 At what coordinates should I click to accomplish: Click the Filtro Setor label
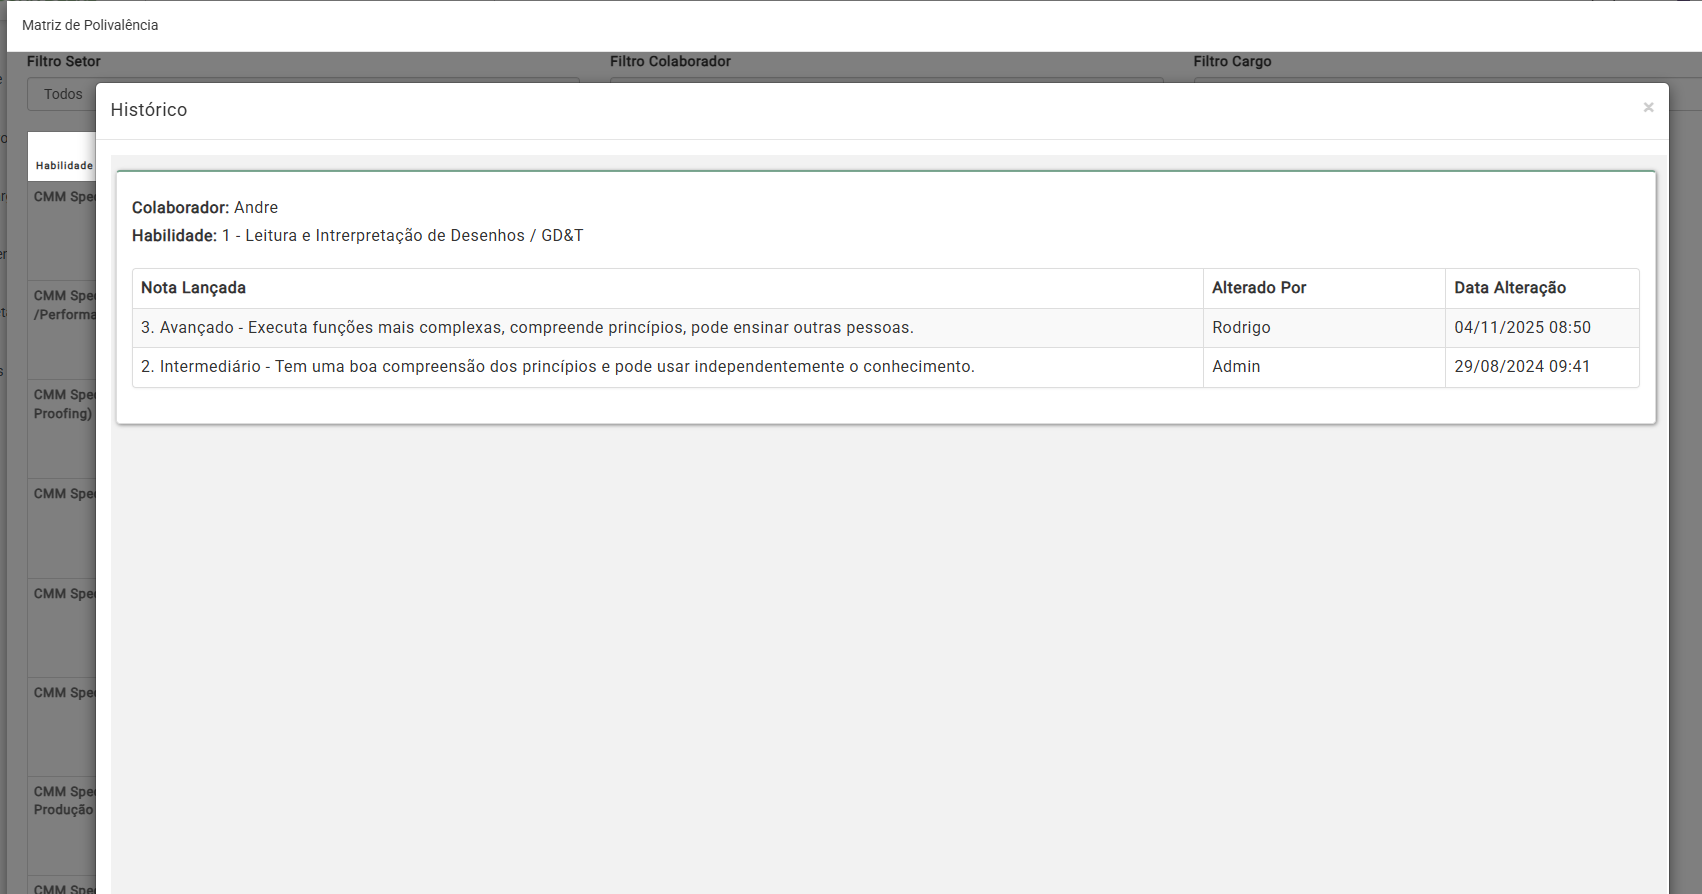point(63,62)
